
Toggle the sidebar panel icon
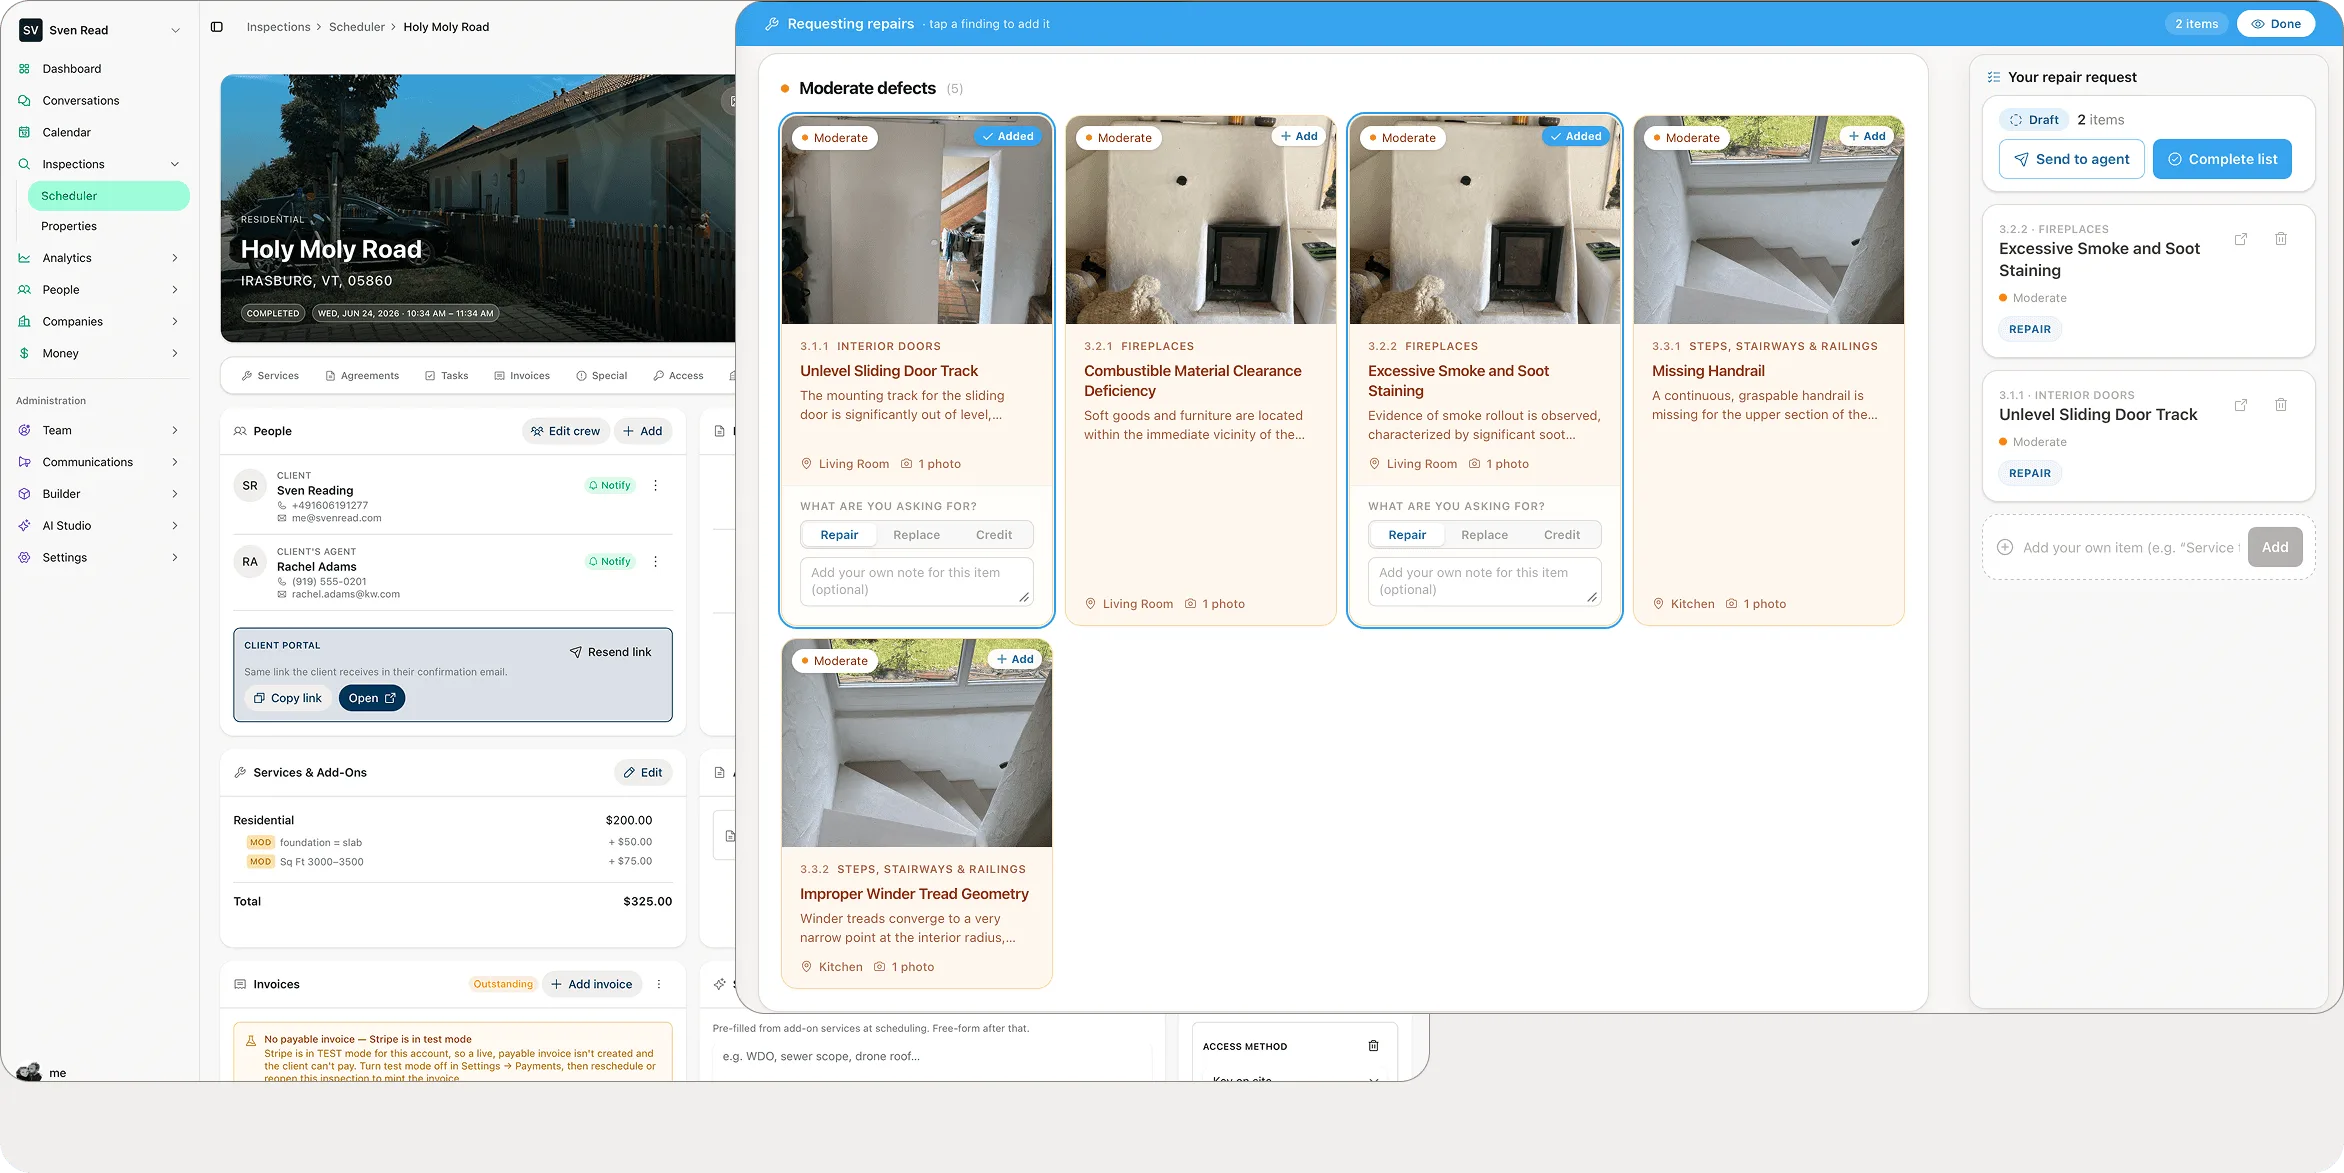pos(217,27)
